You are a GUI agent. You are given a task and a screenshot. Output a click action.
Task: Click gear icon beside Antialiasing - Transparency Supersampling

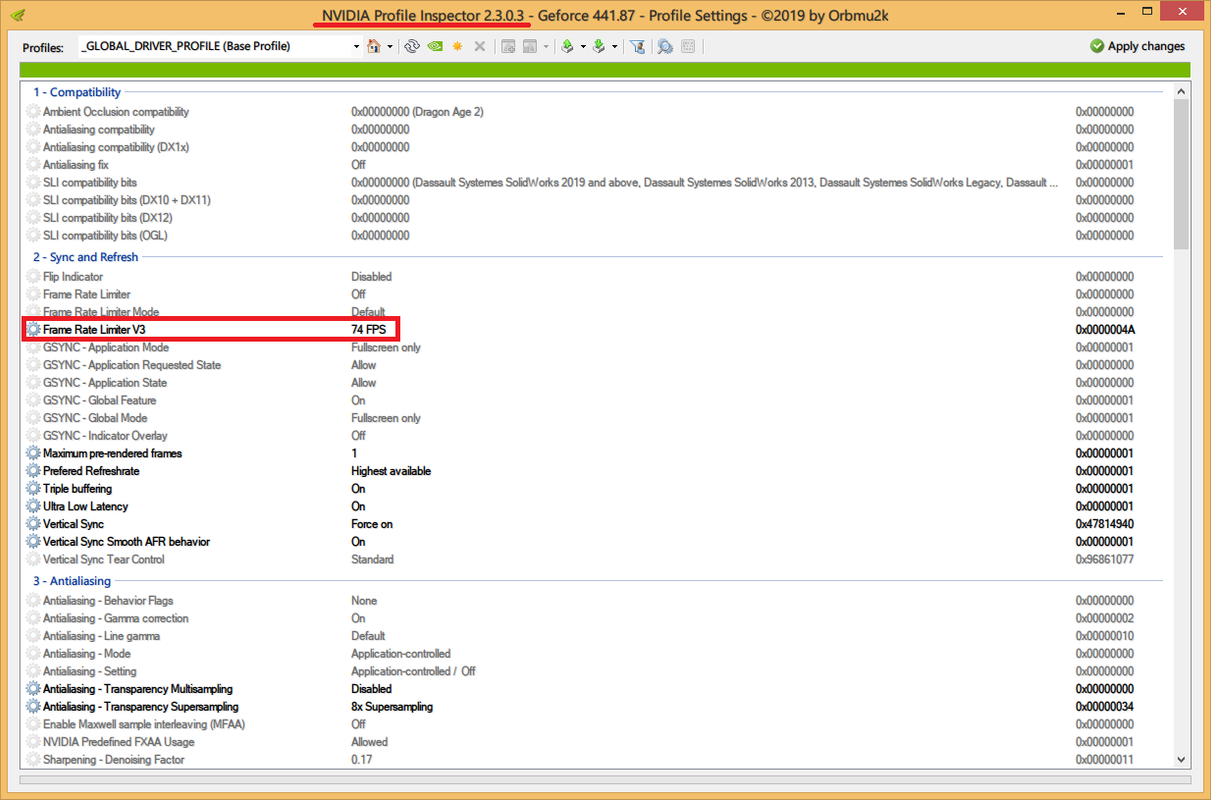34,707
